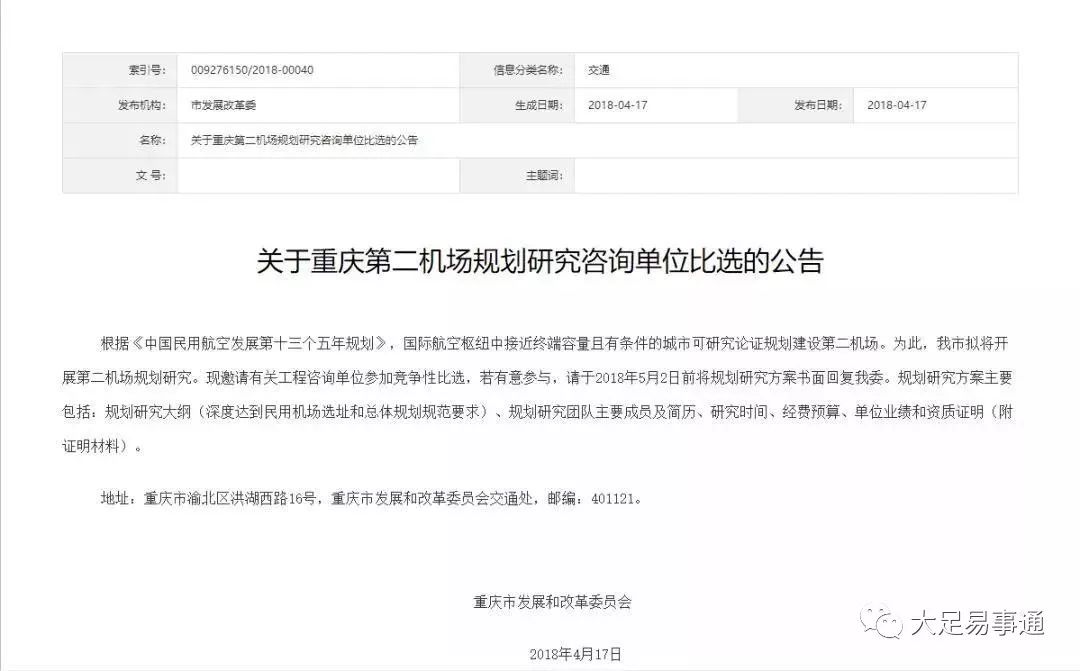The image size is (1080, 671).
Task: Click the 名称 label cell
Action: point(120,141)
